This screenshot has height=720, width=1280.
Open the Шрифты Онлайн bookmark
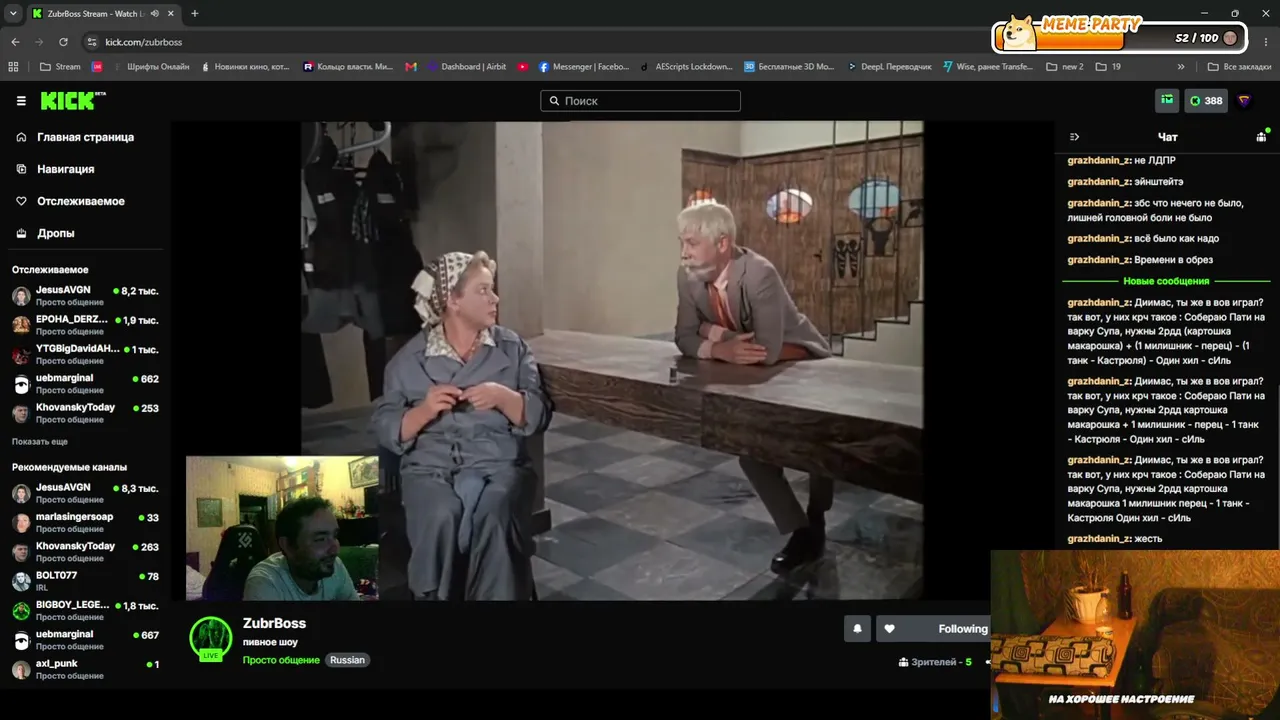click(x=150, y=67)
